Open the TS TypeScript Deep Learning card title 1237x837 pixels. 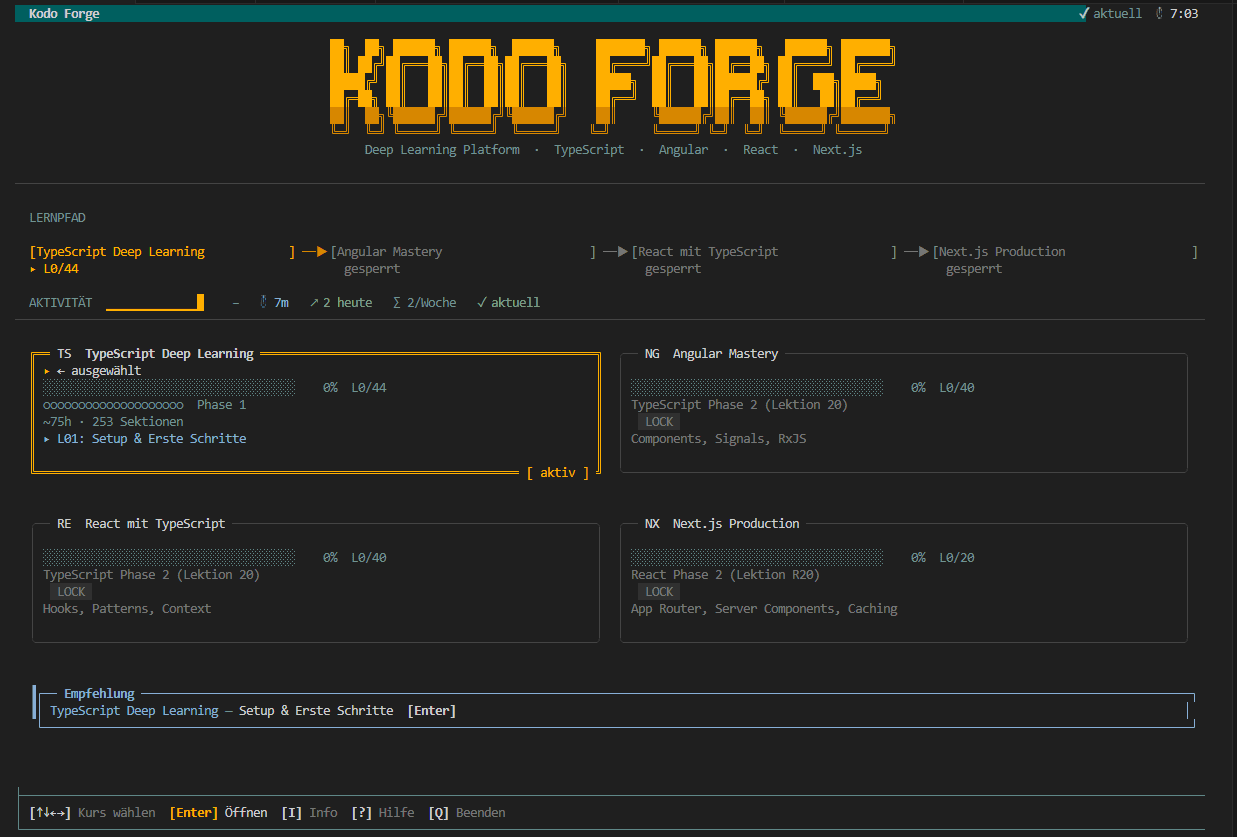pyautogui.click(x=155, y=354)
